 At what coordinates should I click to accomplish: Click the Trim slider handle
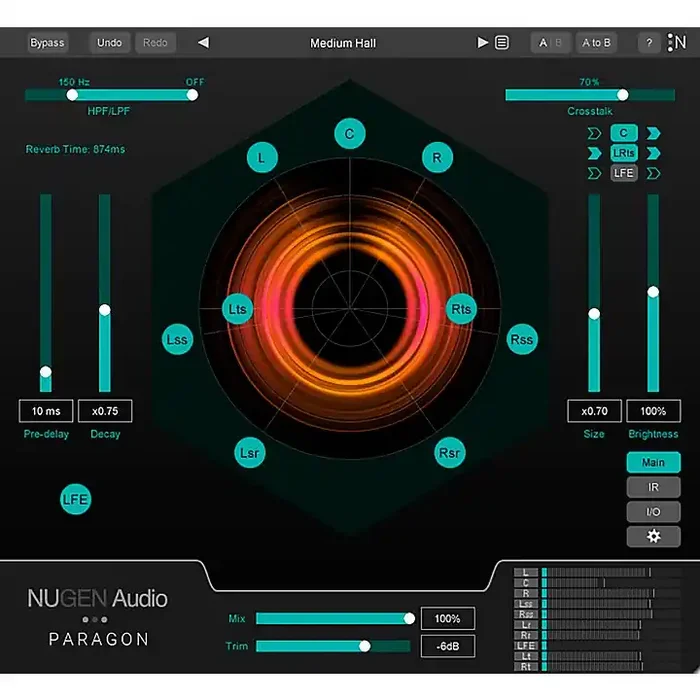[x=365, y=646]
